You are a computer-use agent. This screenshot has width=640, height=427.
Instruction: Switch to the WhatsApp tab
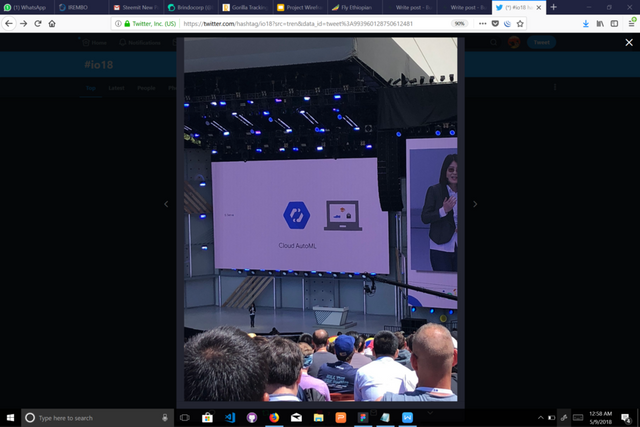point(27,7)
